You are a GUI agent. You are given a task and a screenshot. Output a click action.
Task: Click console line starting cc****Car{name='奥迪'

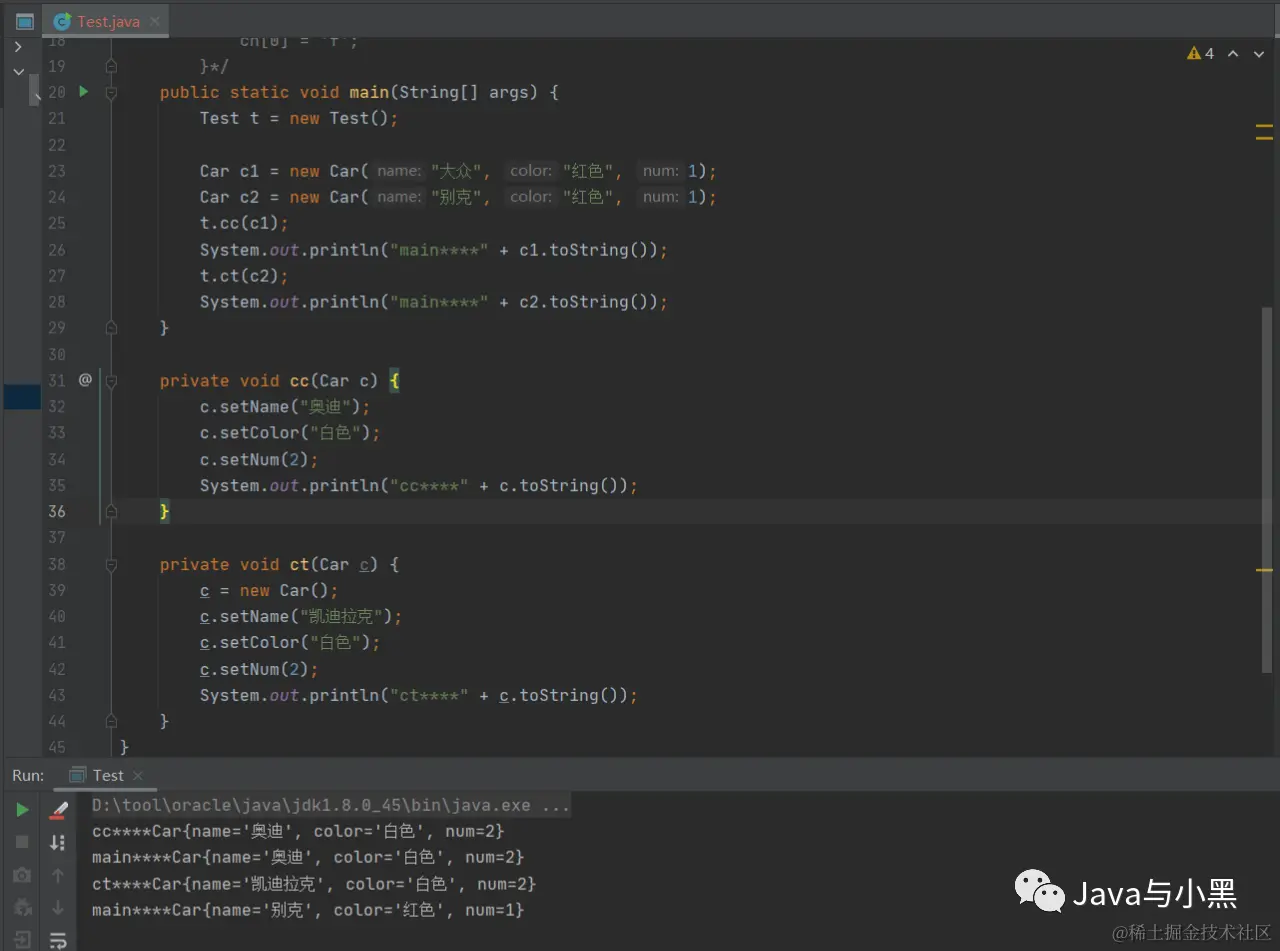[298, 831]
